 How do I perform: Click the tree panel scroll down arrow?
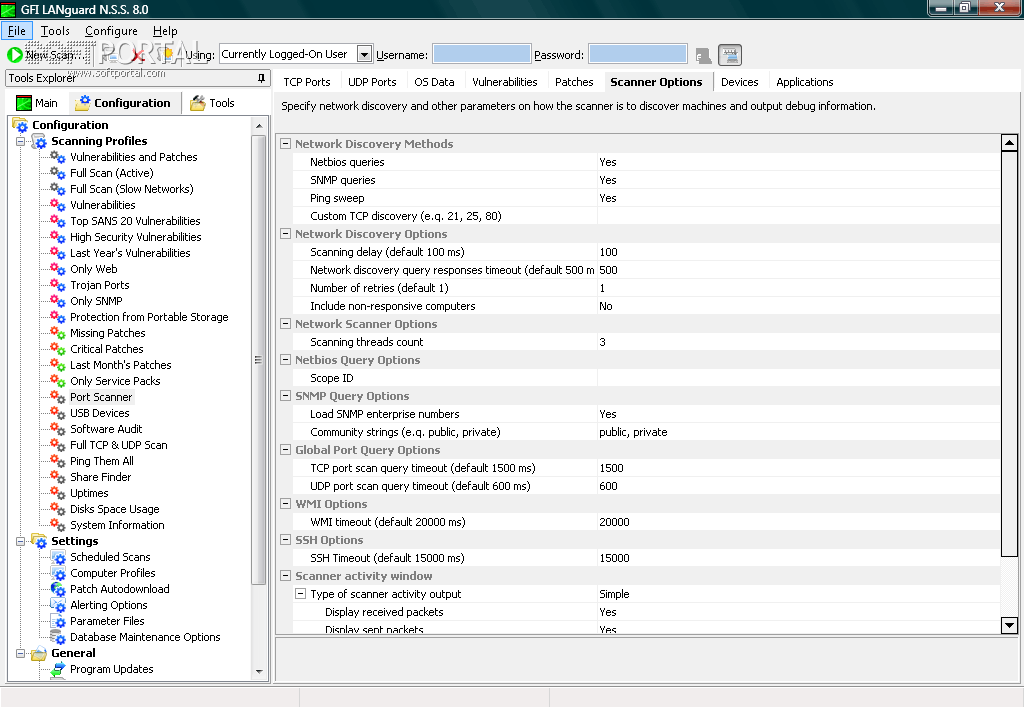(x=259, y=671)
